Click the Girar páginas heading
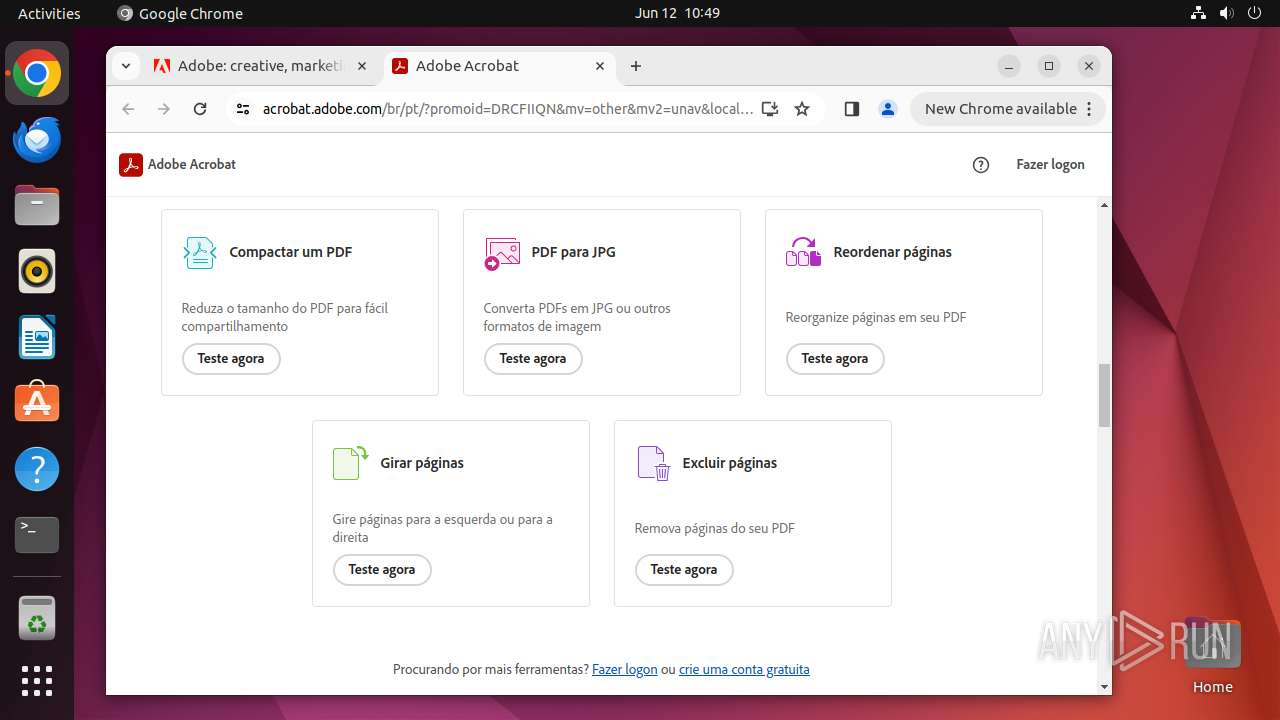Screen dimensions: 1280x720 point(422,463)
